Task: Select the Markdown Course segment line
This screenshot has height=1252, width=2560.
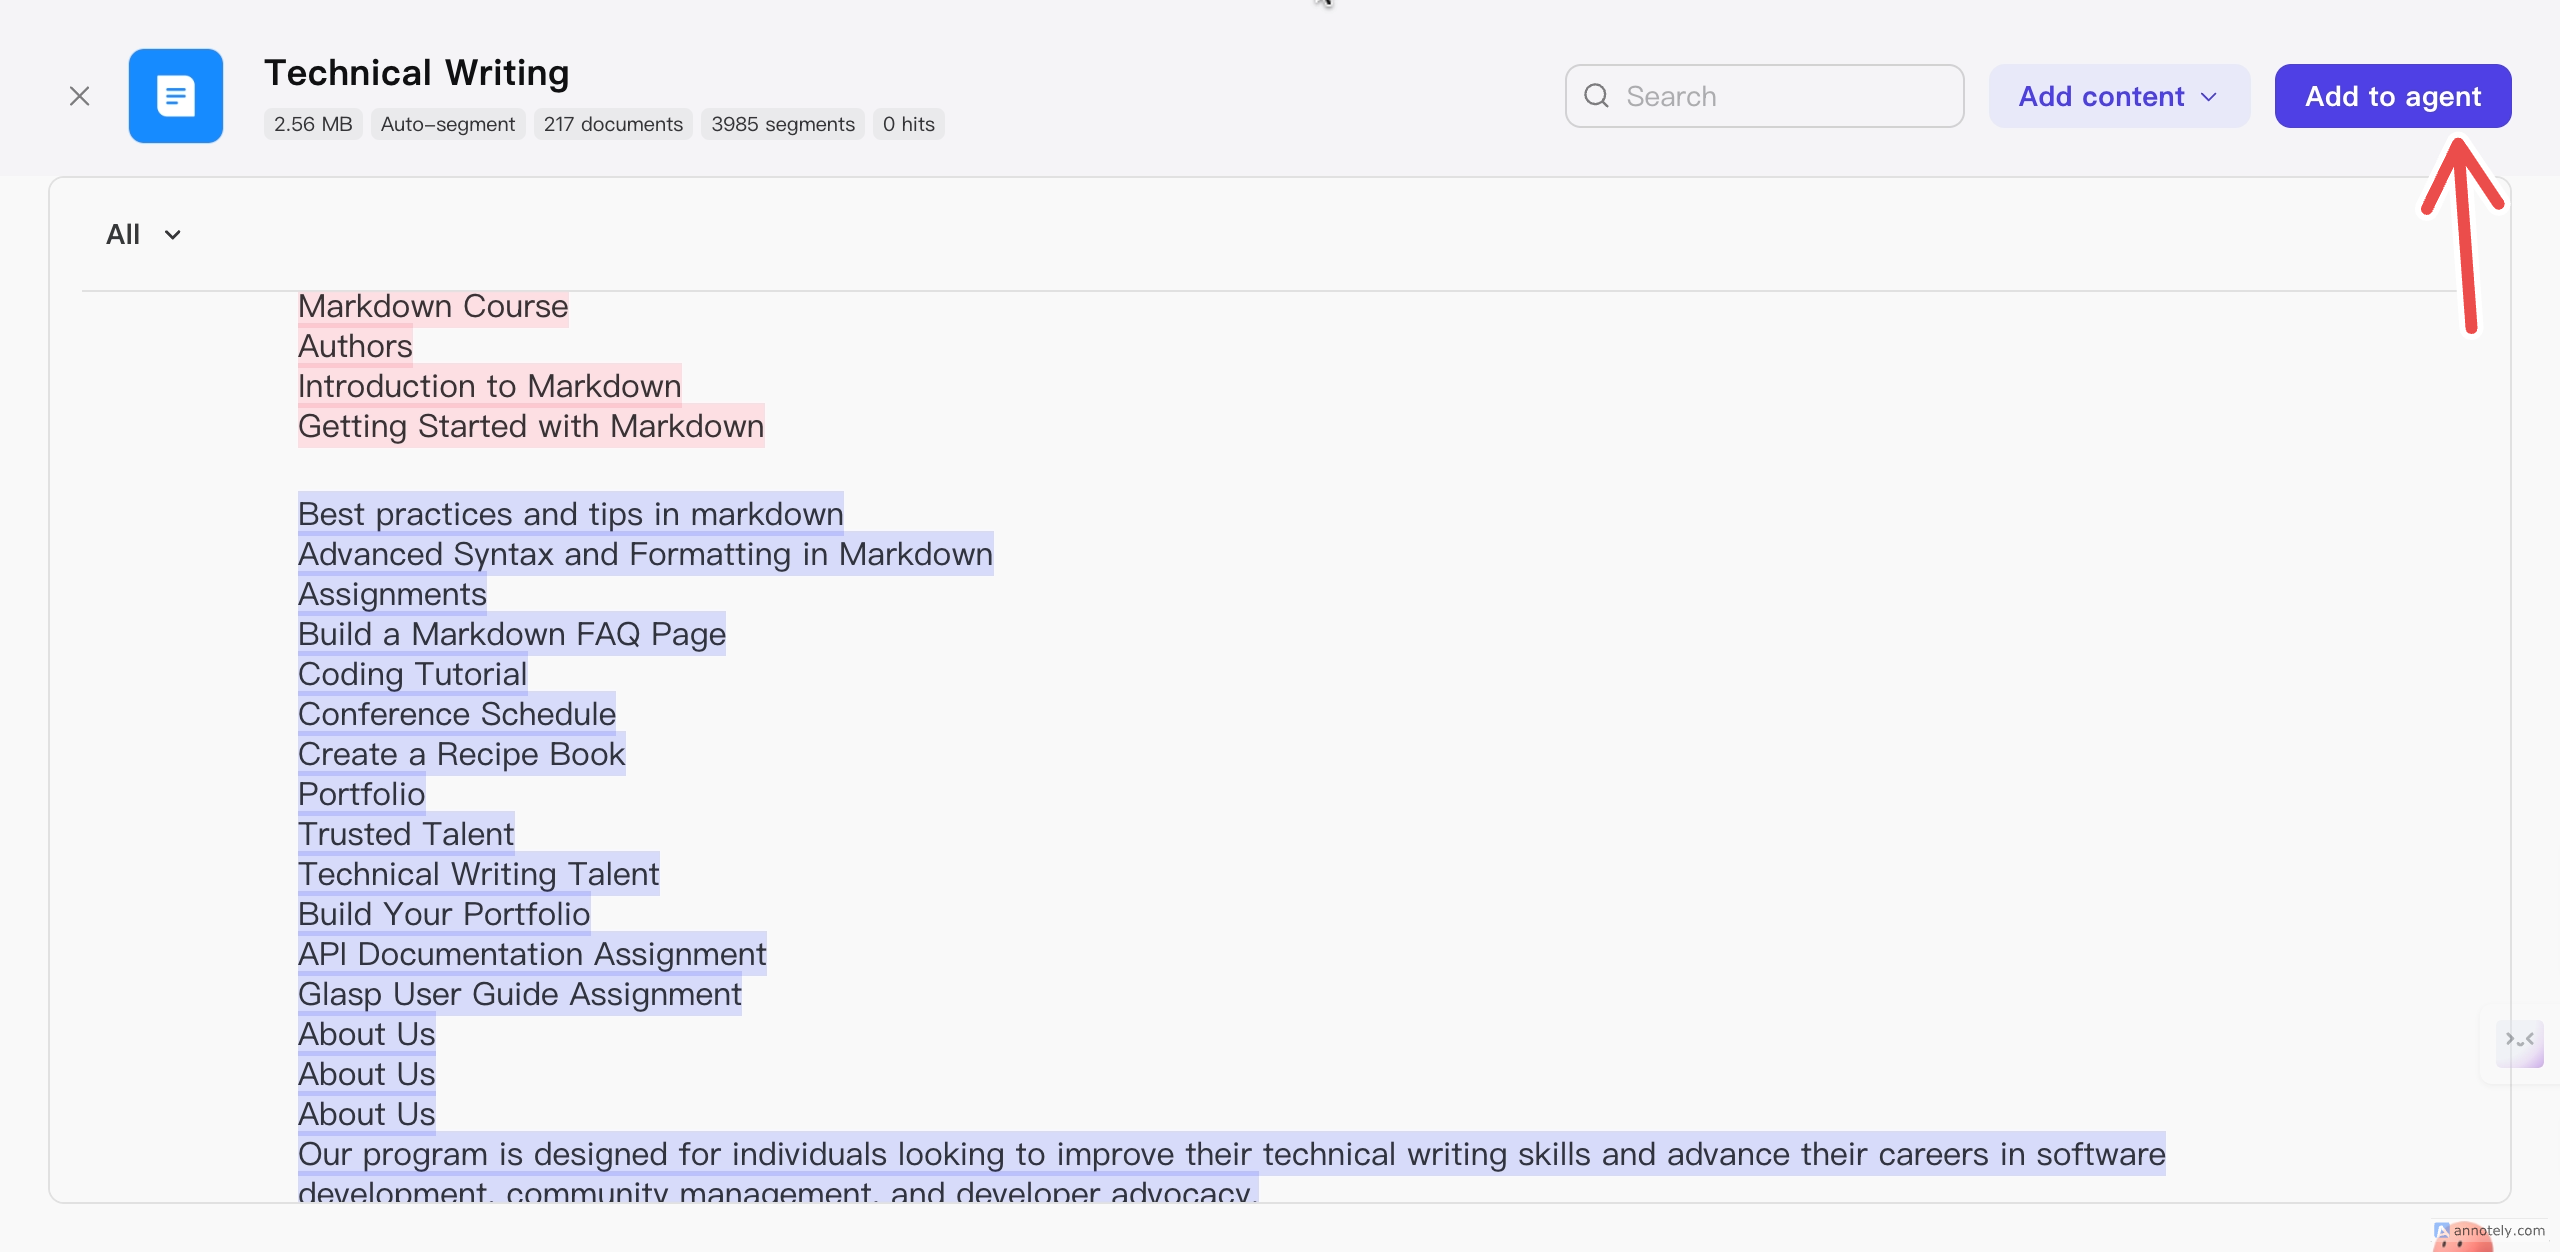Action: (433, 306)
